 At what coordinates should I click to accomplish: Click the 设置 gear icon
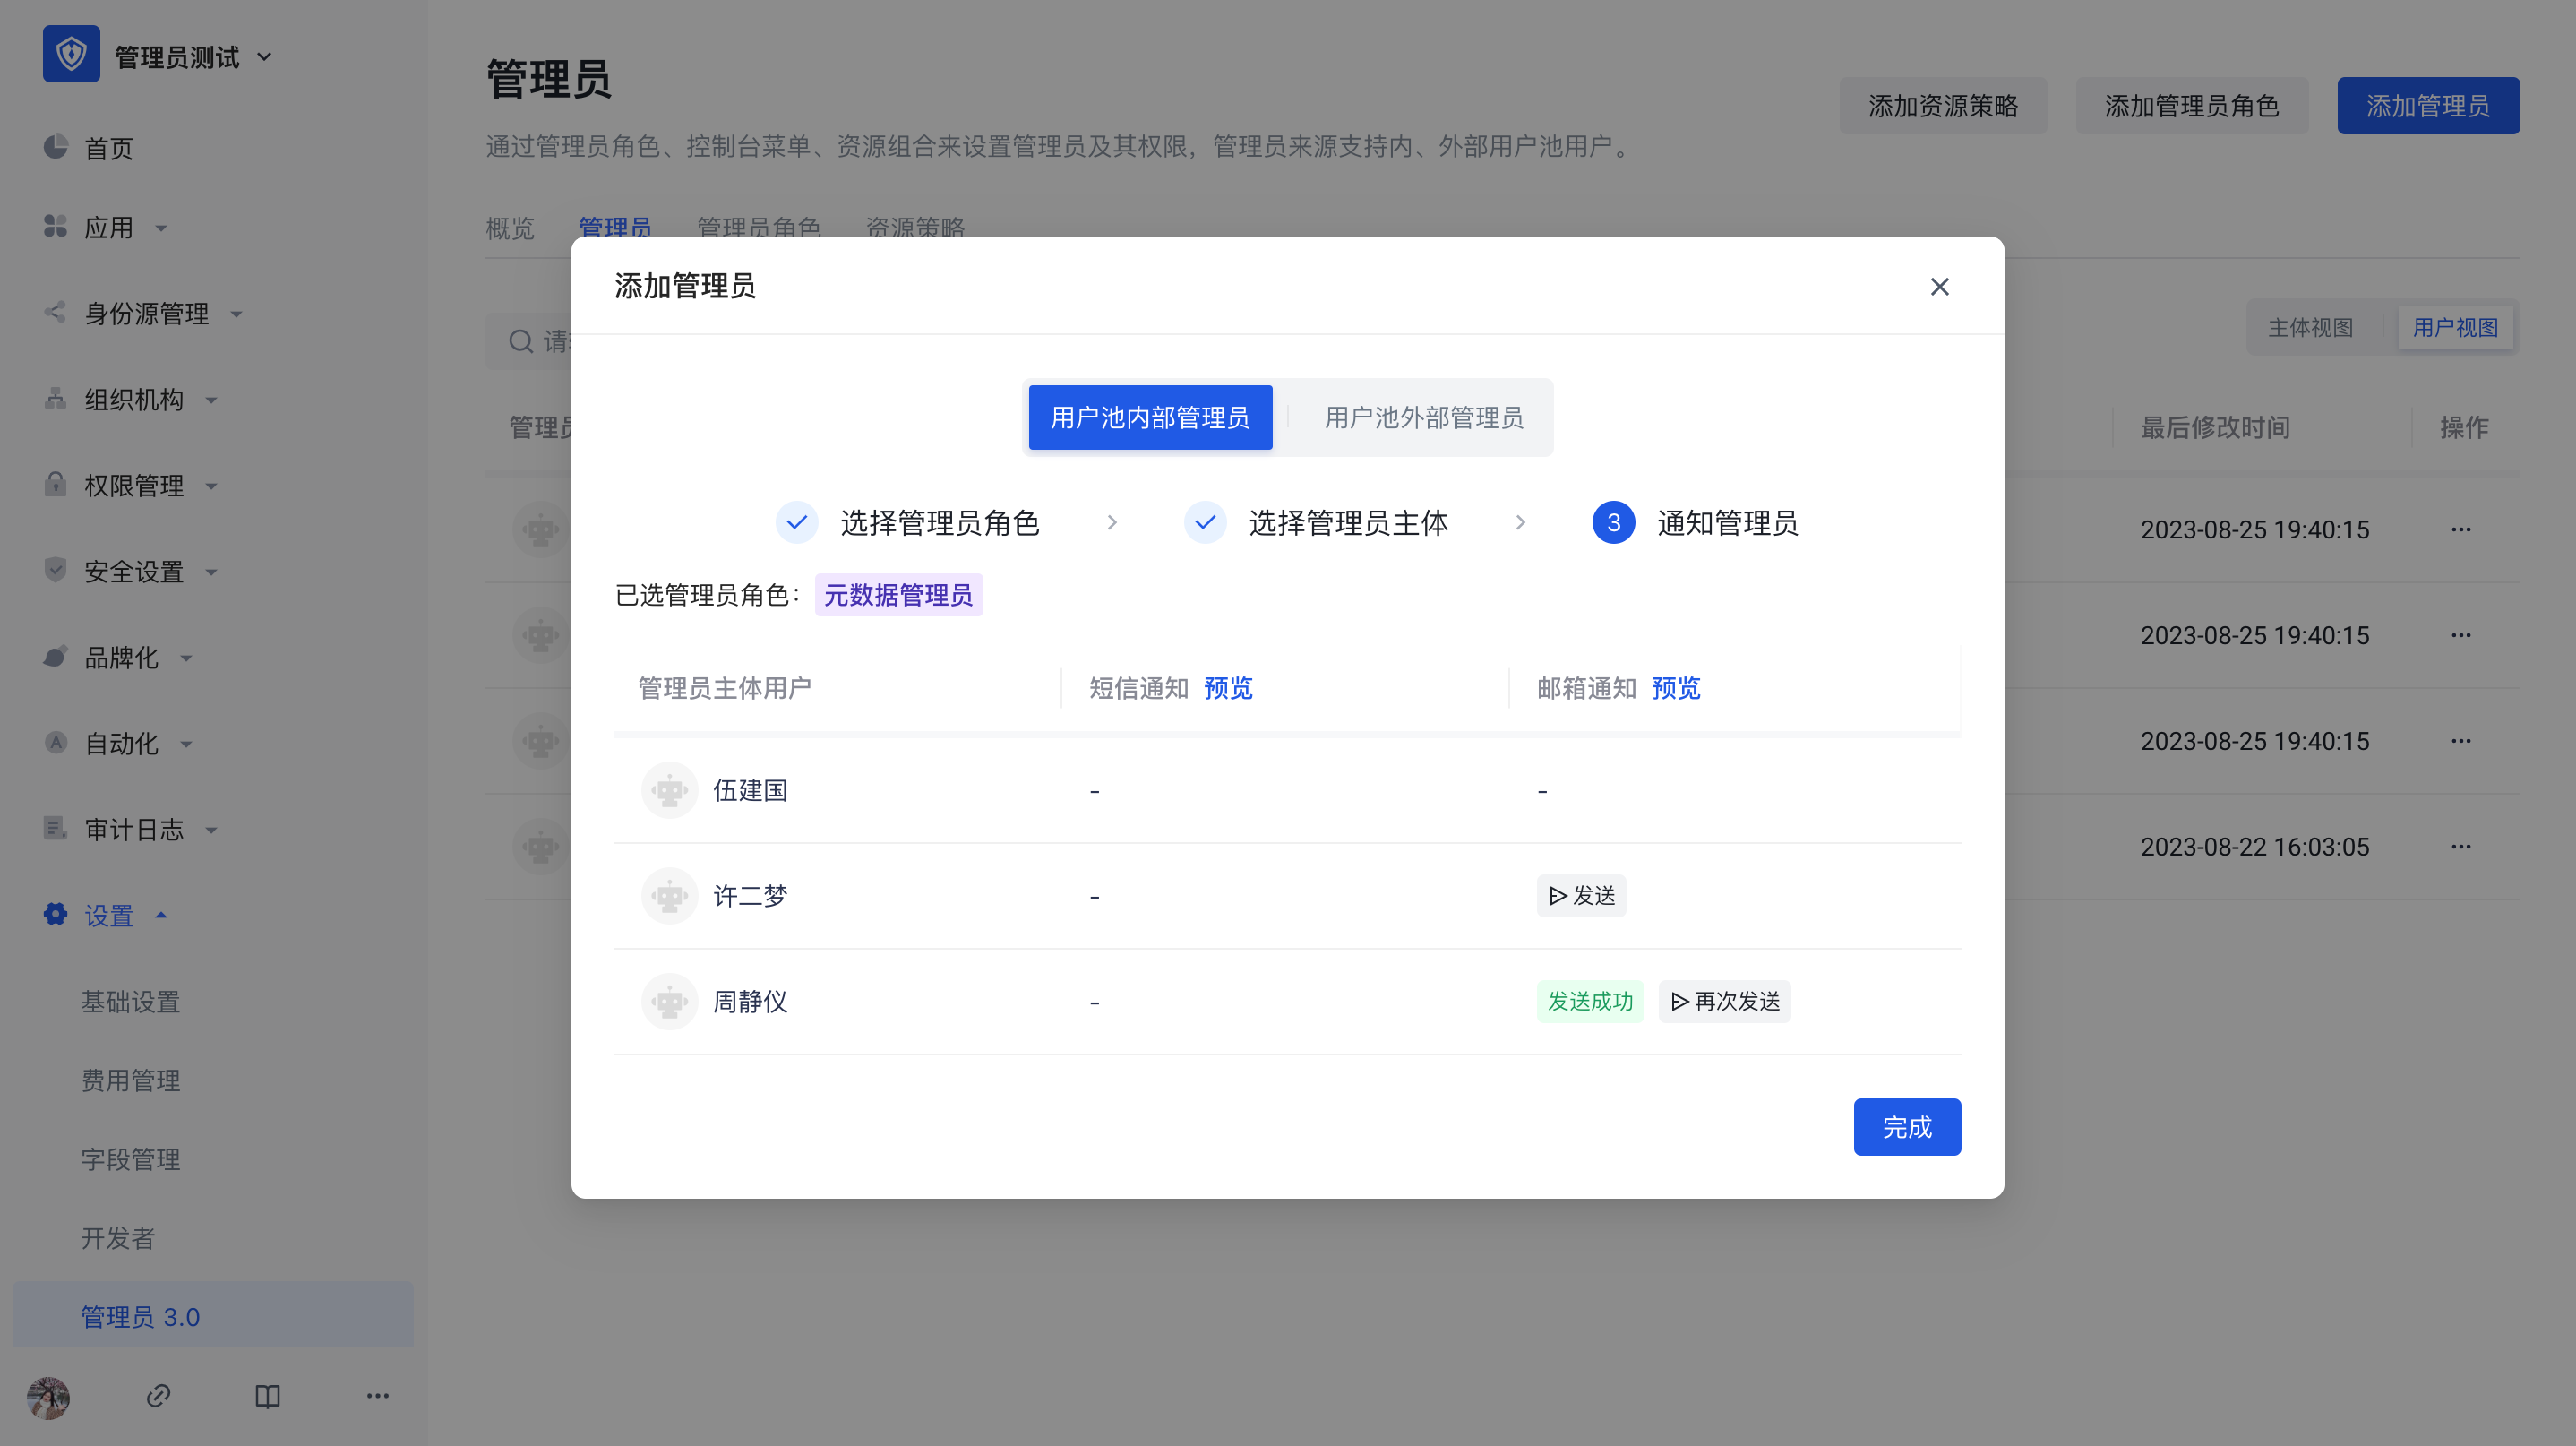tap(56, 914)
